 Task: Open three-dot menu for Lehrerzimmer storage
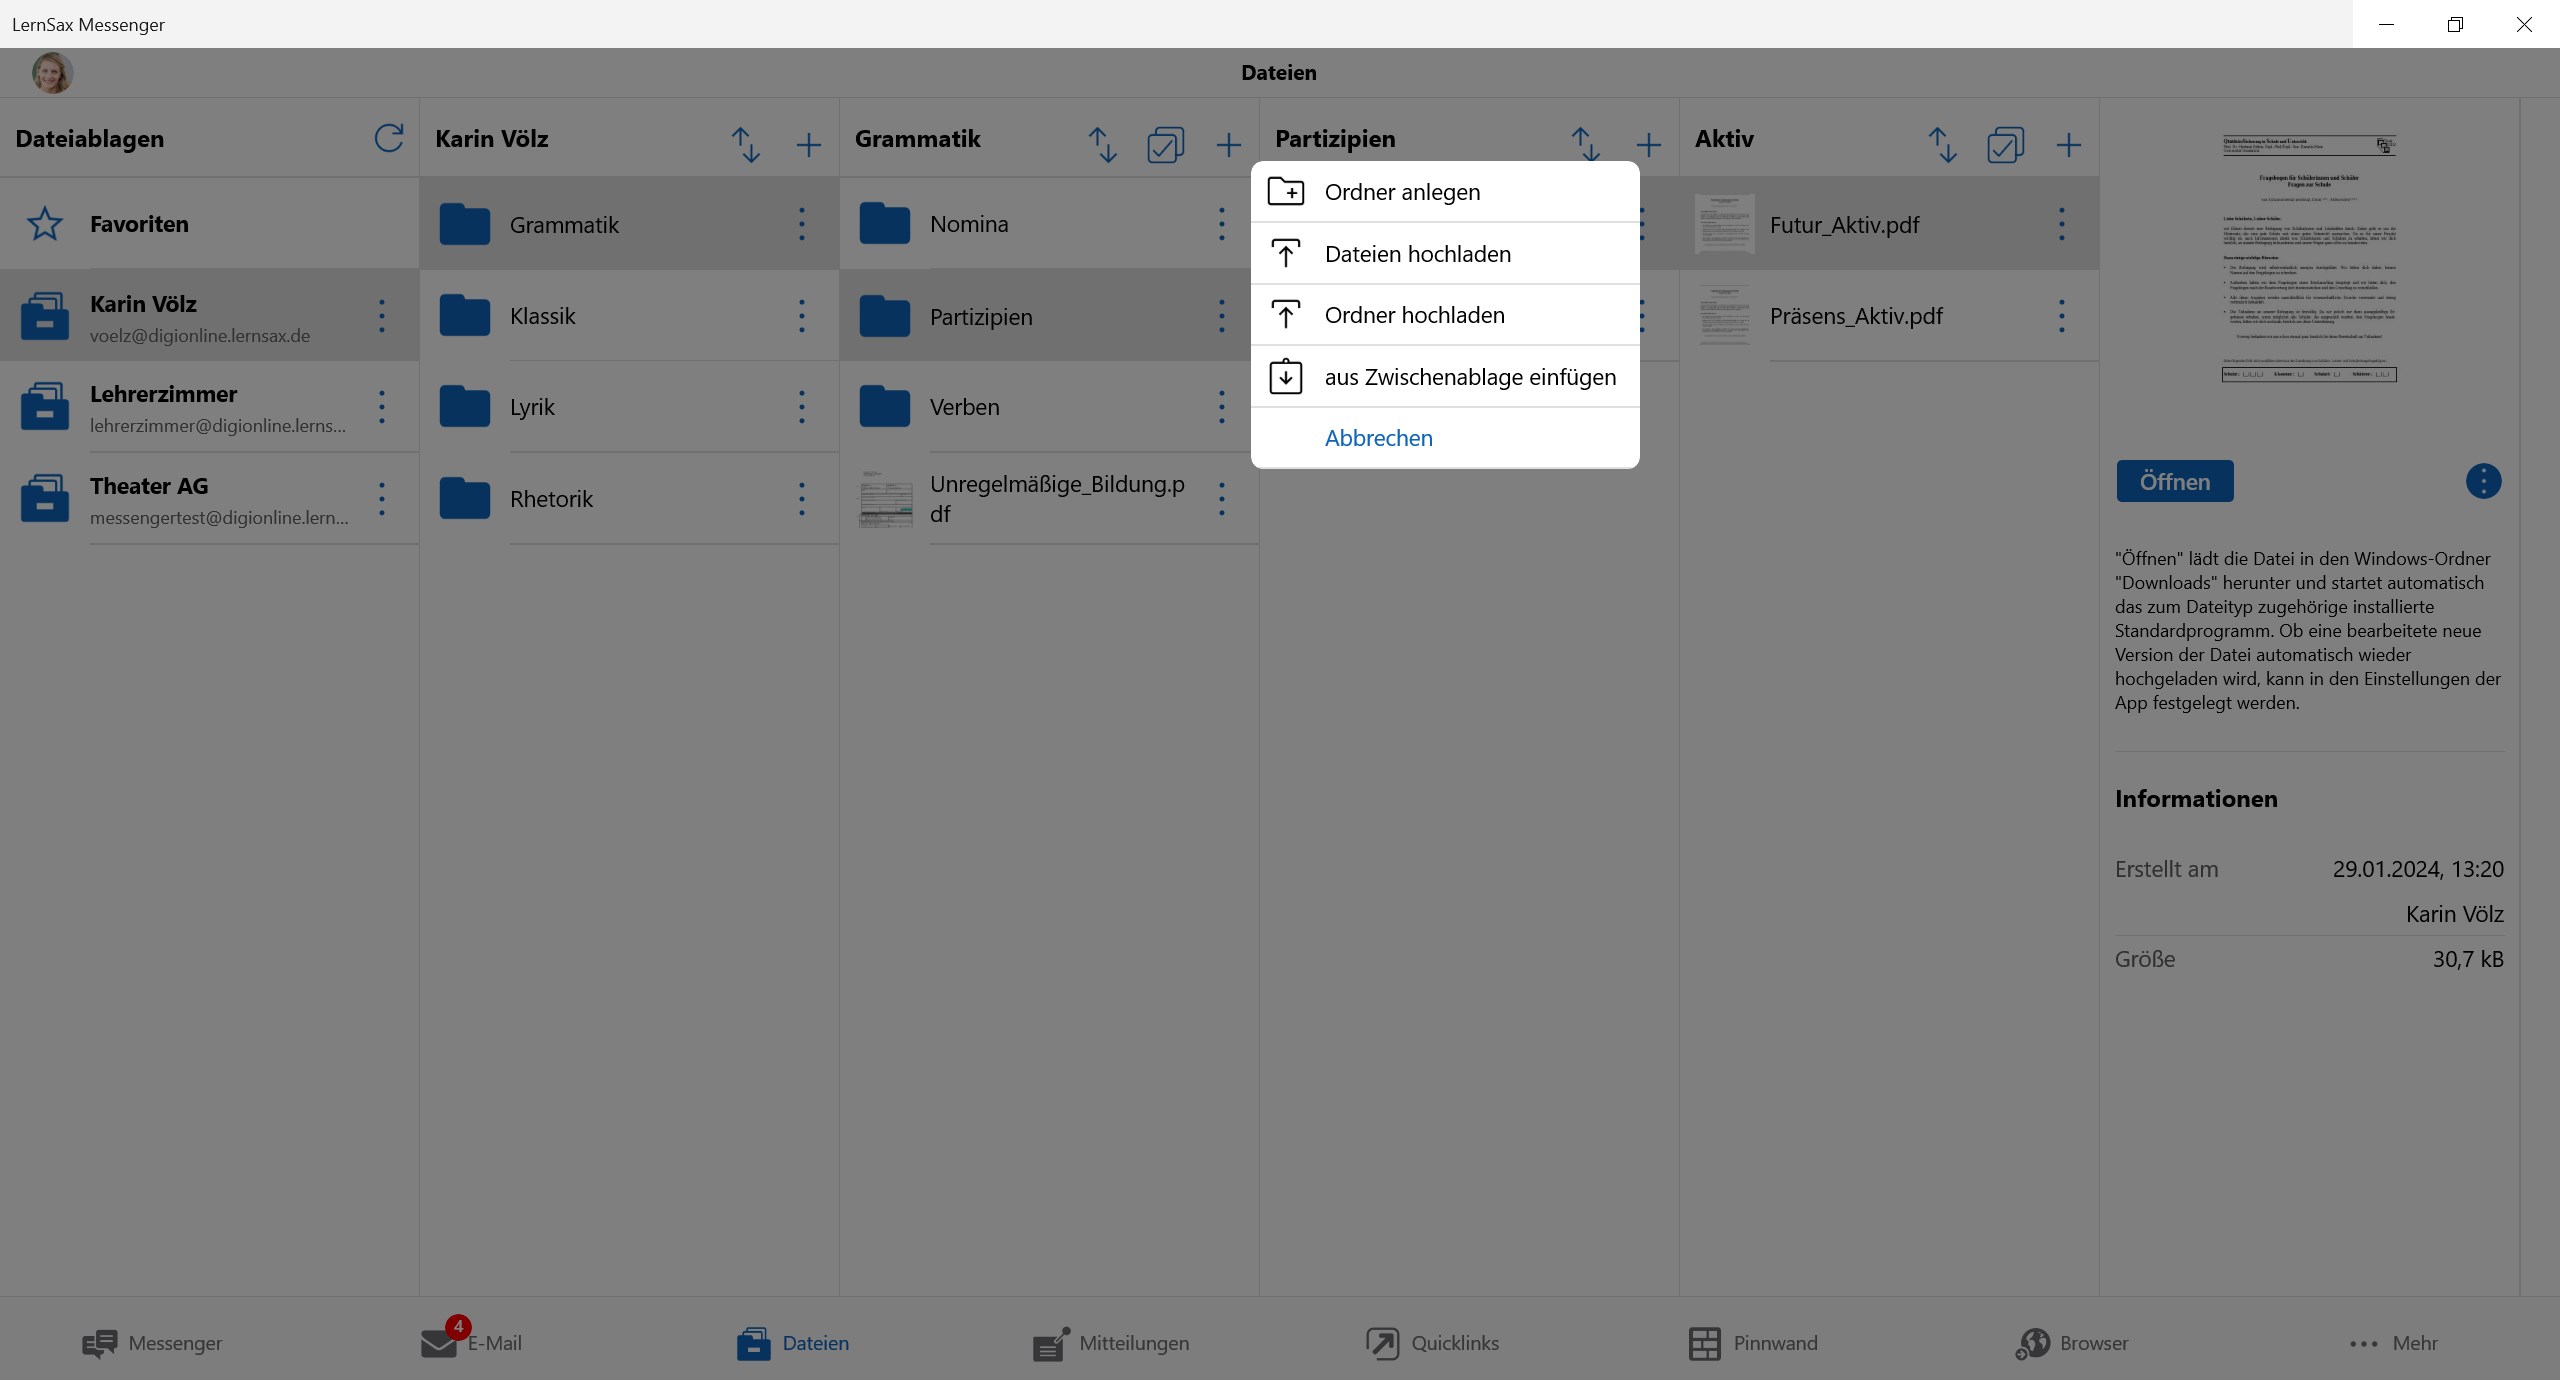(382, 407)
